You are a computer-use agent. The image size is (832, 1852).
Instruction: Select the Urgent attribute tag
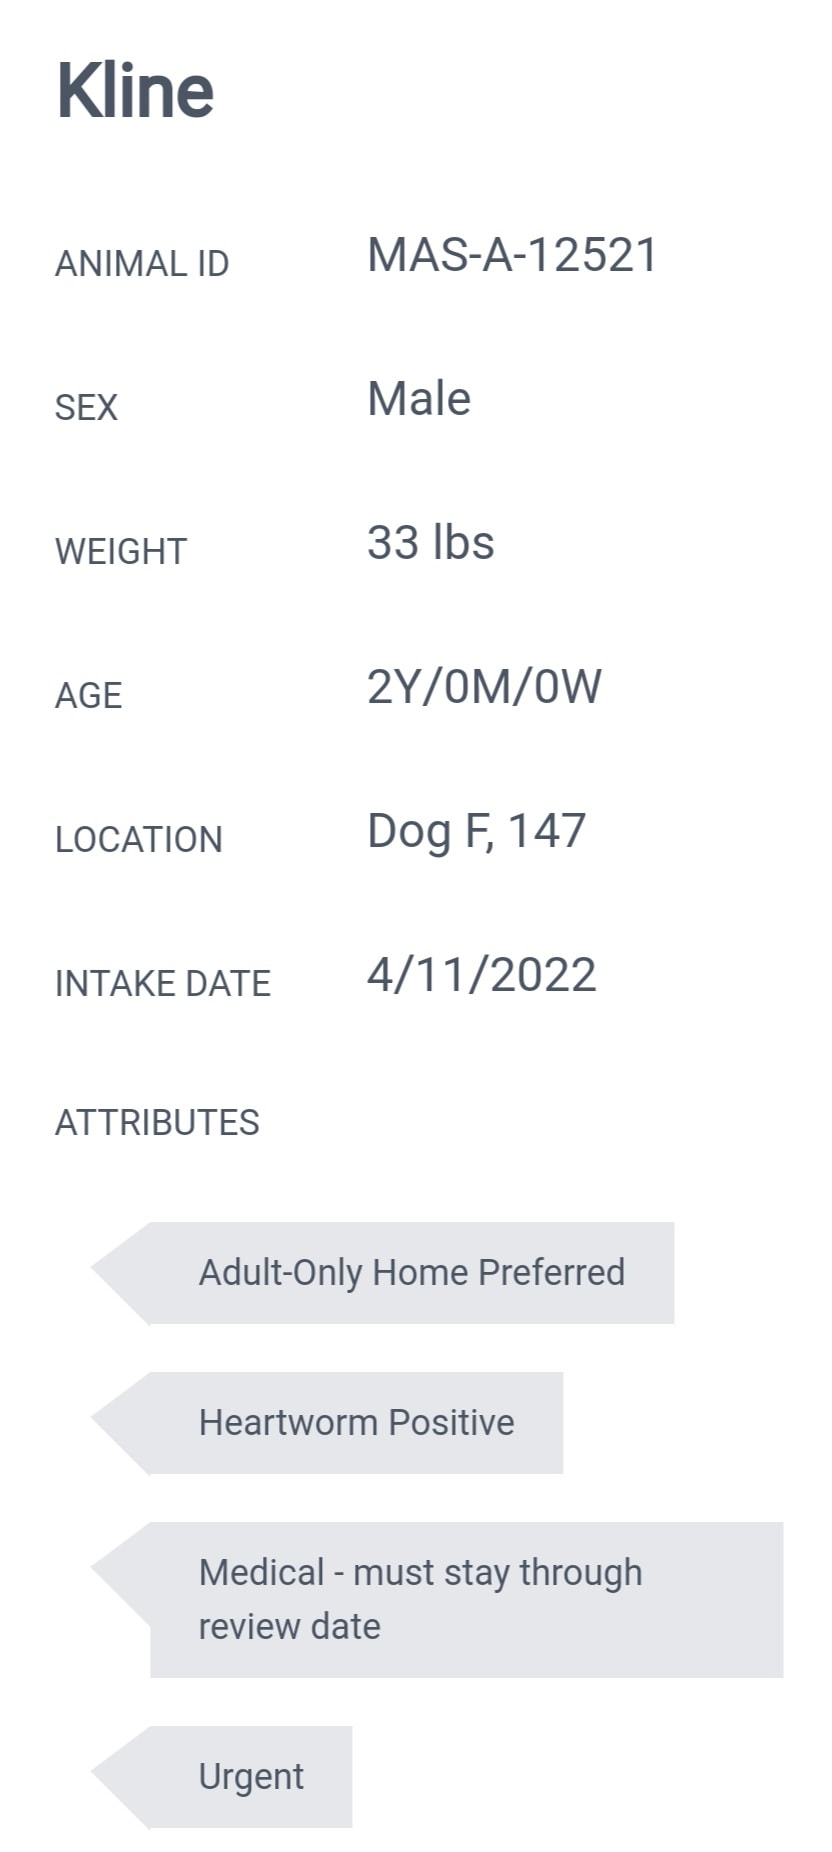(x=221, y=1776)
